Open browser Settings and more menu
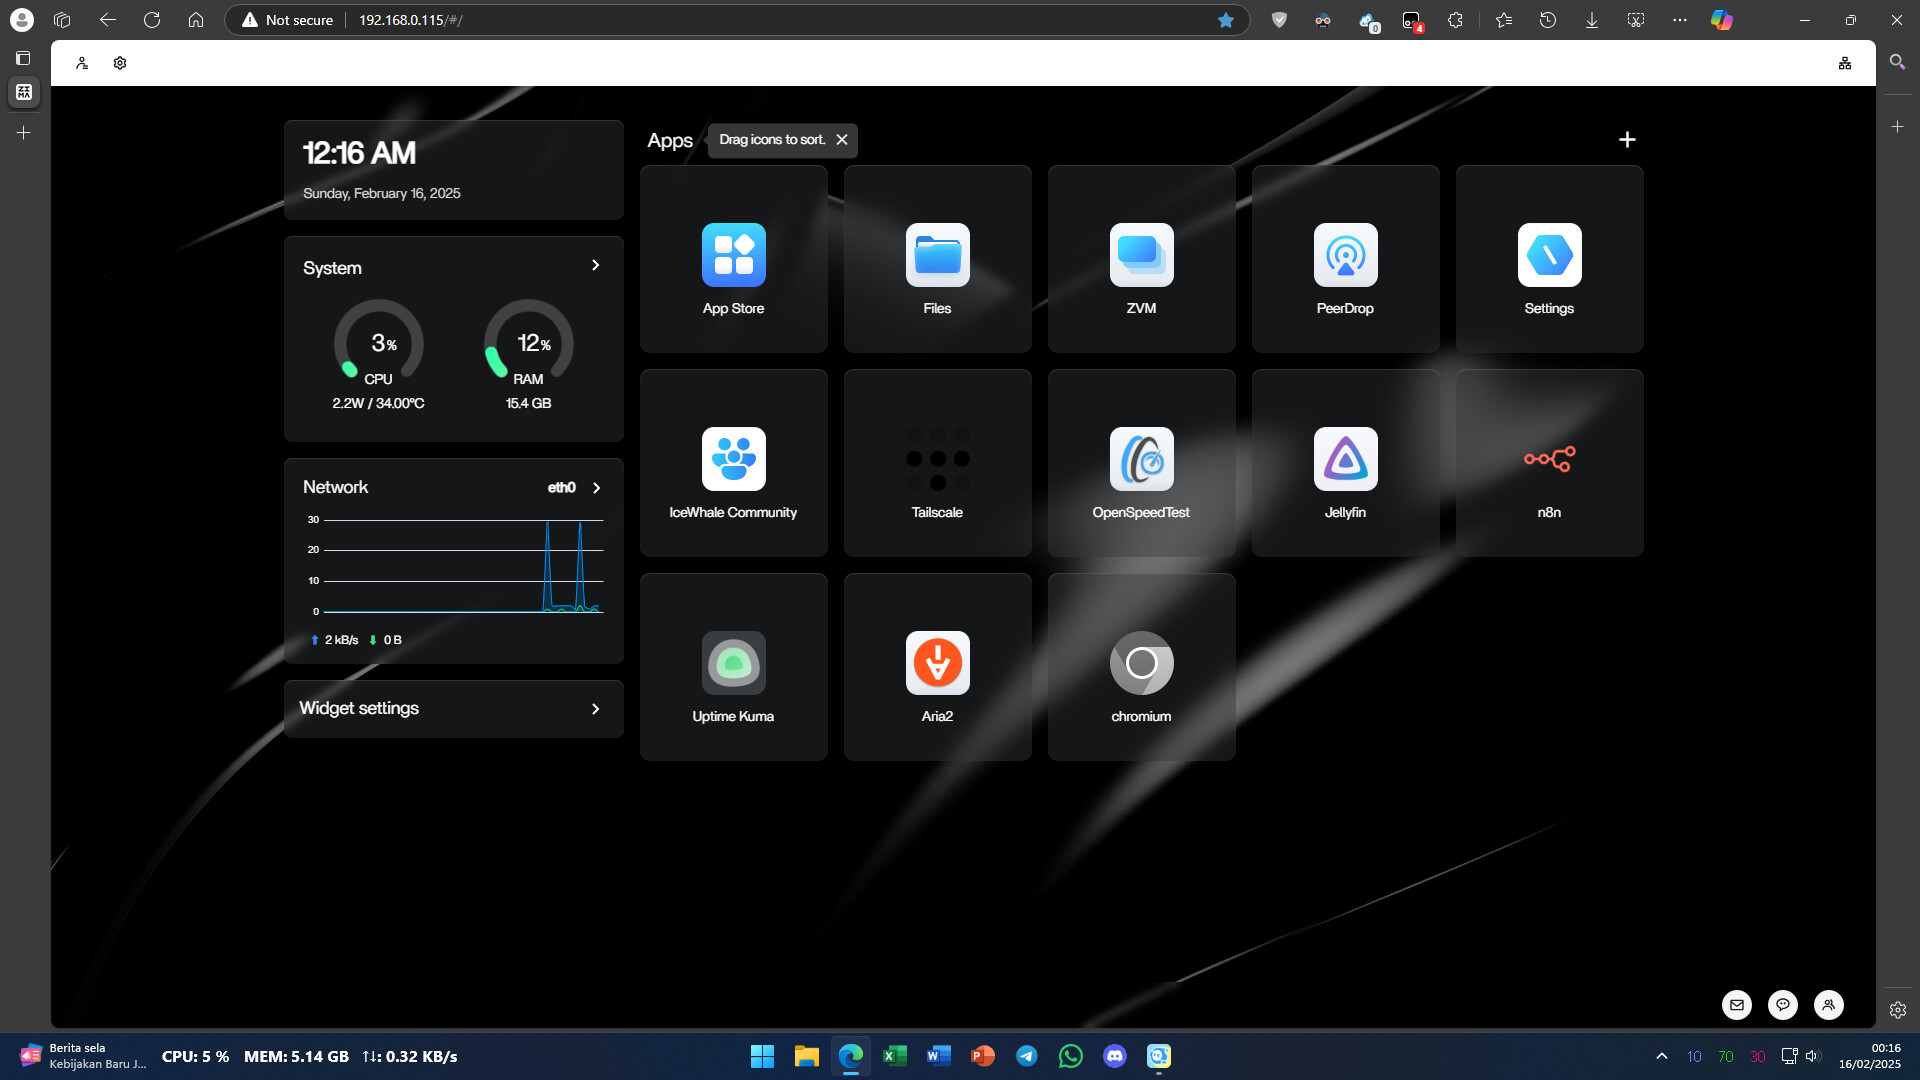 tap(1680, 20)
